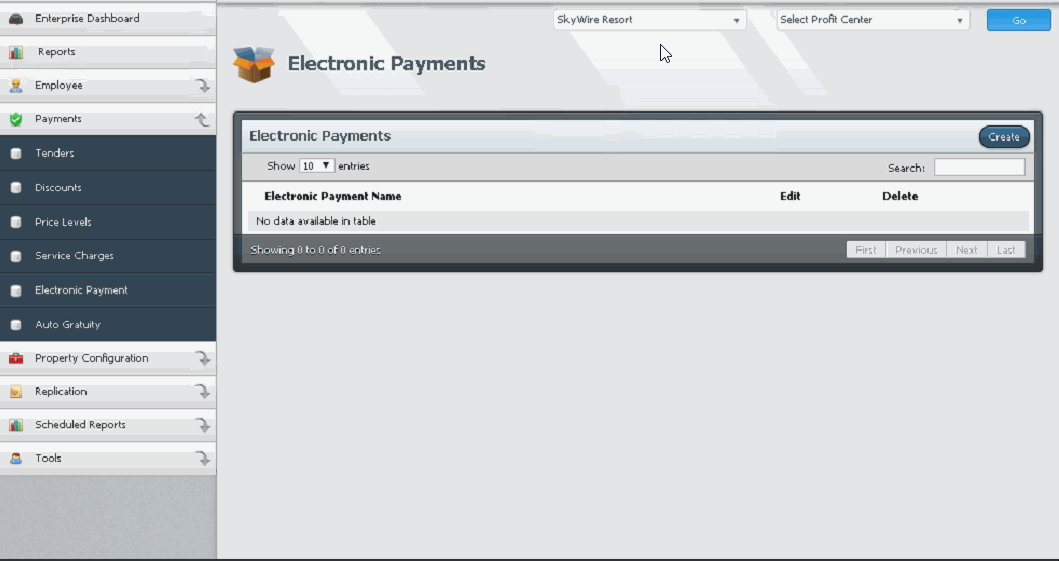Screen dimensions: 1059x561
Task: Collapse the Payments menu arrow
Action: [202, 119]
